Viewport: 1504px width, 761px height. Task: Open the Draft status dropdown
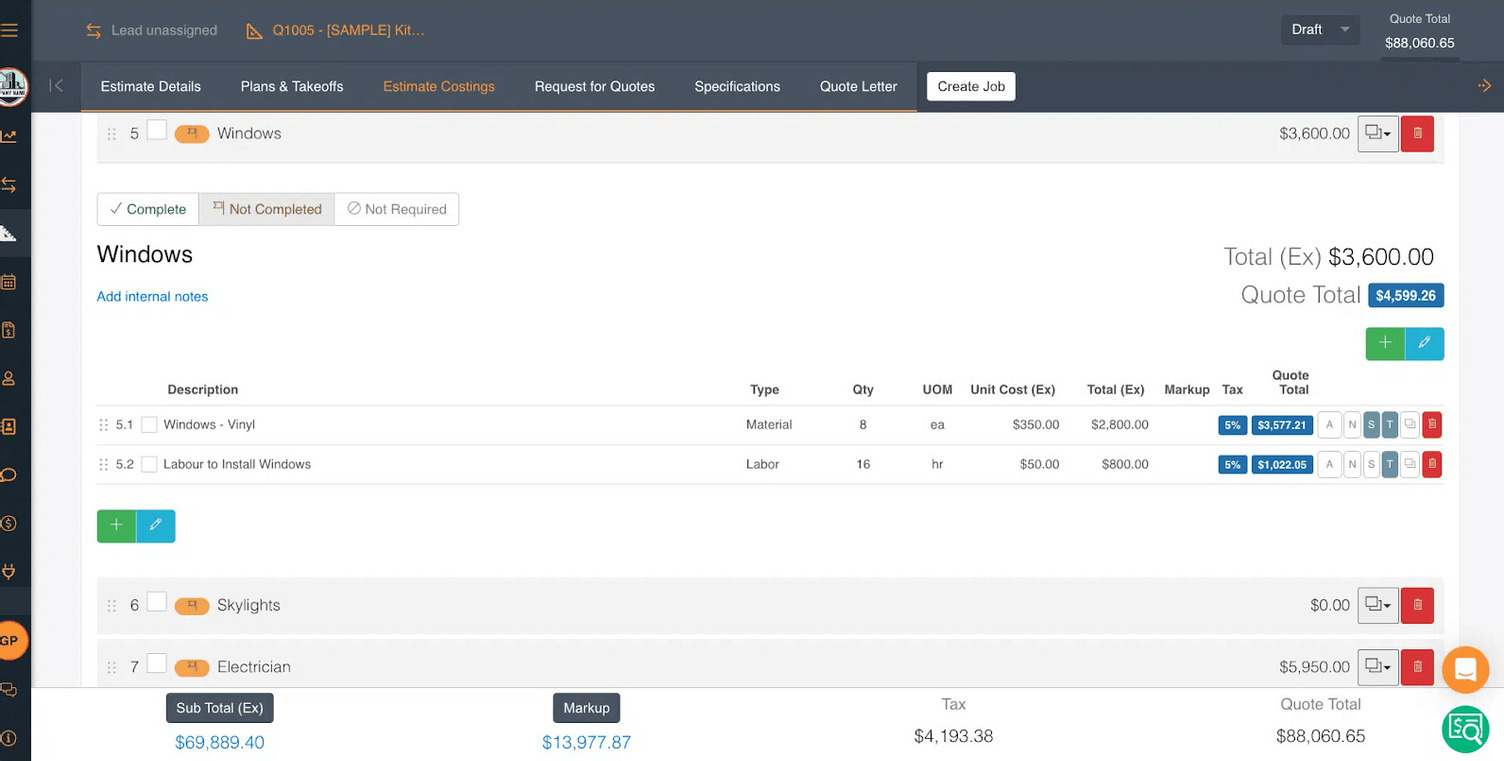pyautogui.click(x=1319, y=29)
